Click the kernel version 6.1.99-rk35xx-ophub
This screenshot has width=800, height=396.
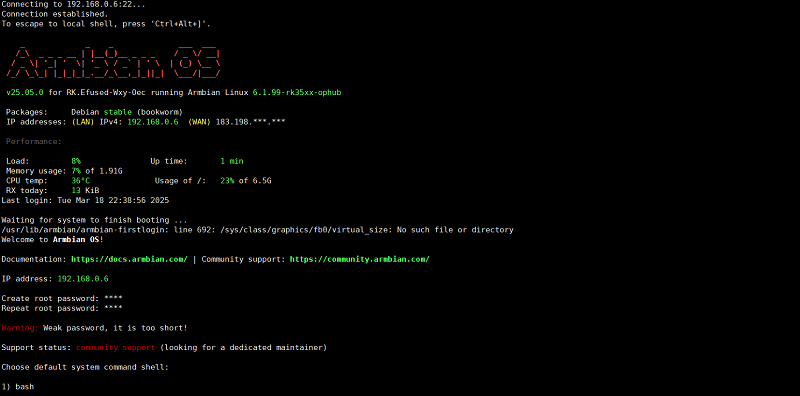click(297, 93)
